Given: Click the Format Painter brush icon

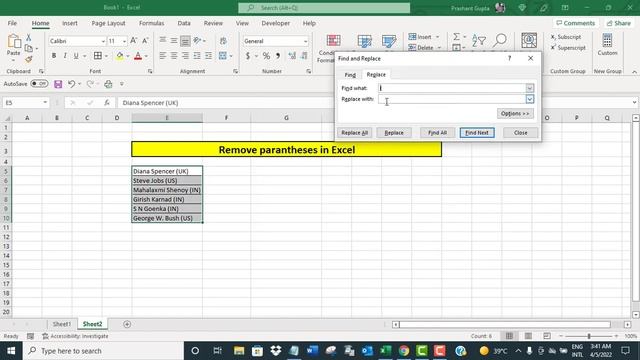Looking at the screenshot, I should tap(29, 59).
